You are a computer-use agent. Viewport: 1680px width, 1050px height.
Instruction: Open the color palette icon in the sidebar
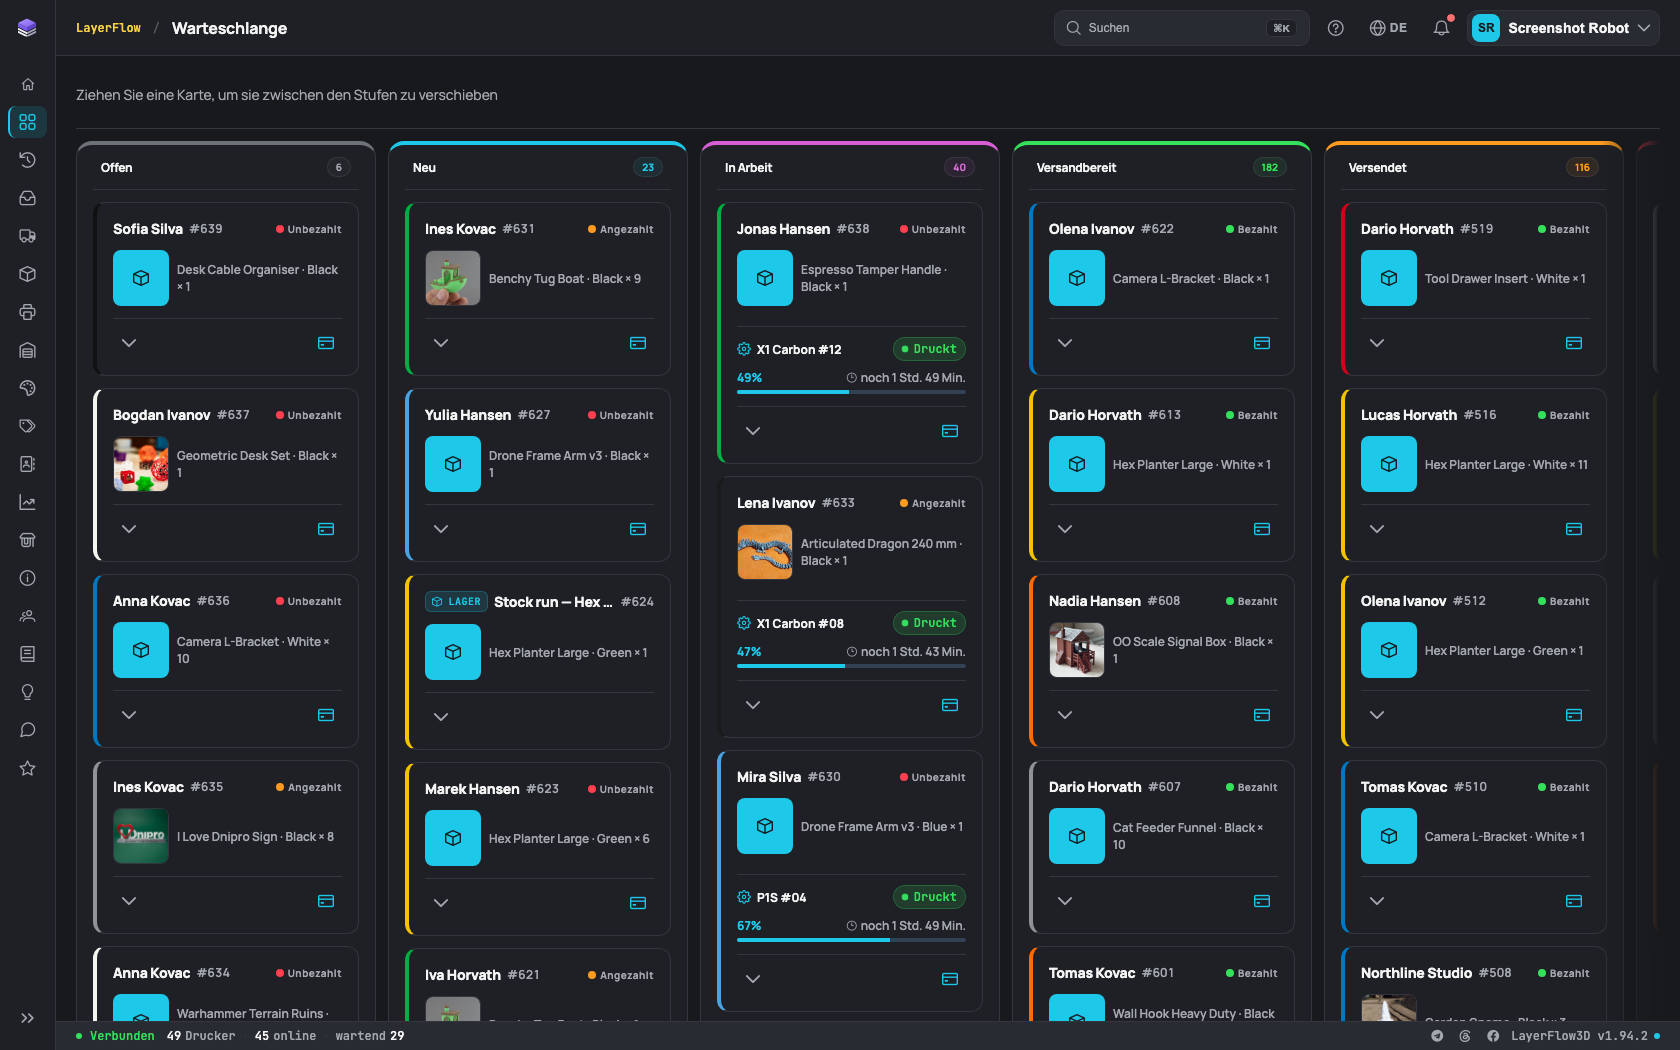pyautogui.click(x=28, y=388)
